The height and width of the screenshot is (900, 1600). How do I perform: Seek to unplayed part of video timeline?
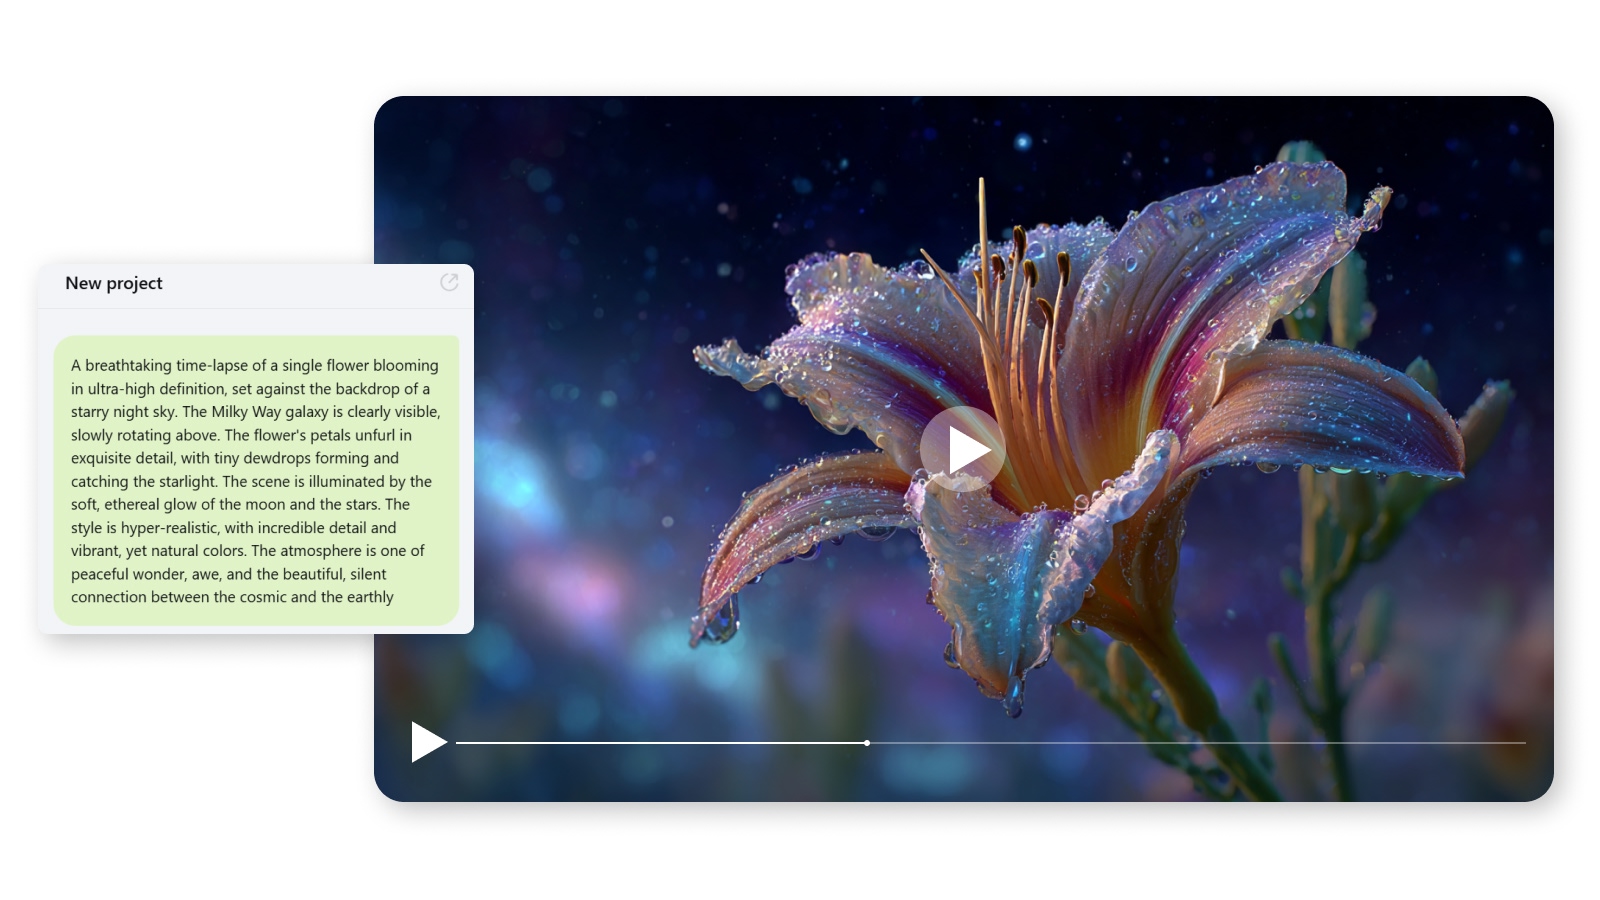[1197, 743]
